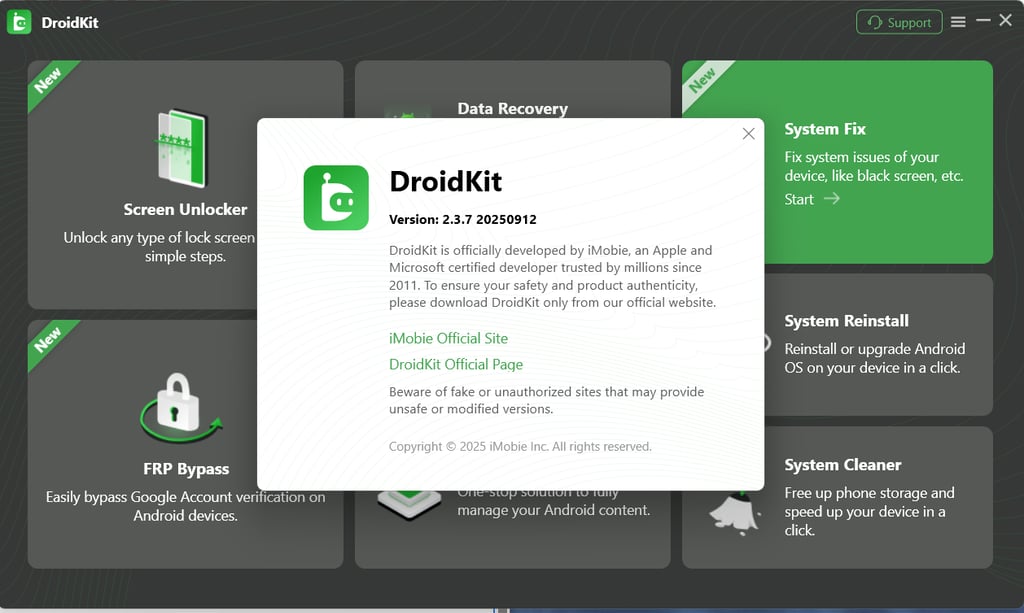
Task: Close the About DroidKit dialog
Action: [748, 134]
